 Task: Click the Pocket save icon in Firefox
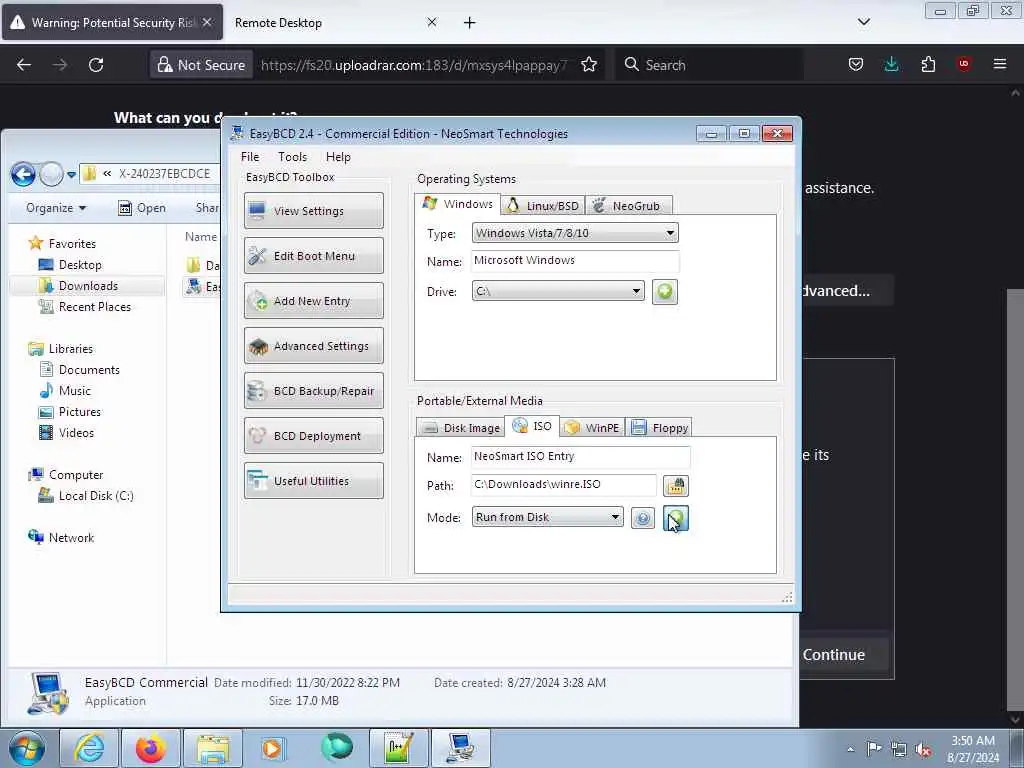point(856,65)
